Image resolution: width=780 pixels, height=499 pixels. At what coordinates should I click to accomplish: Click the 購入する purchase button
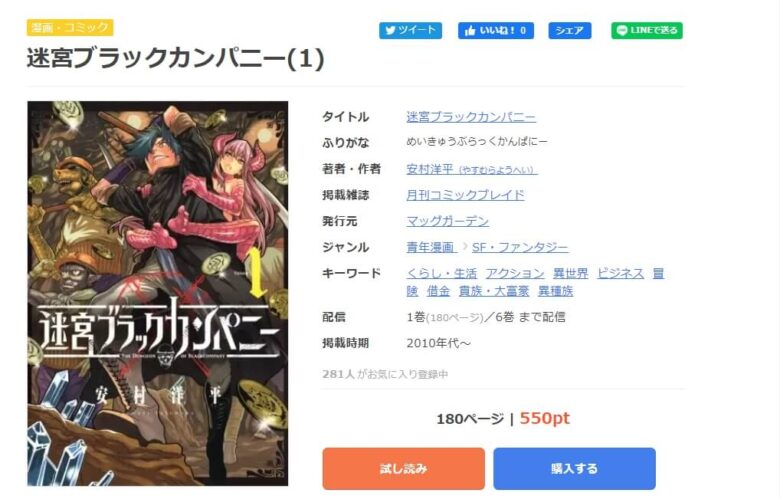point(575,469)
